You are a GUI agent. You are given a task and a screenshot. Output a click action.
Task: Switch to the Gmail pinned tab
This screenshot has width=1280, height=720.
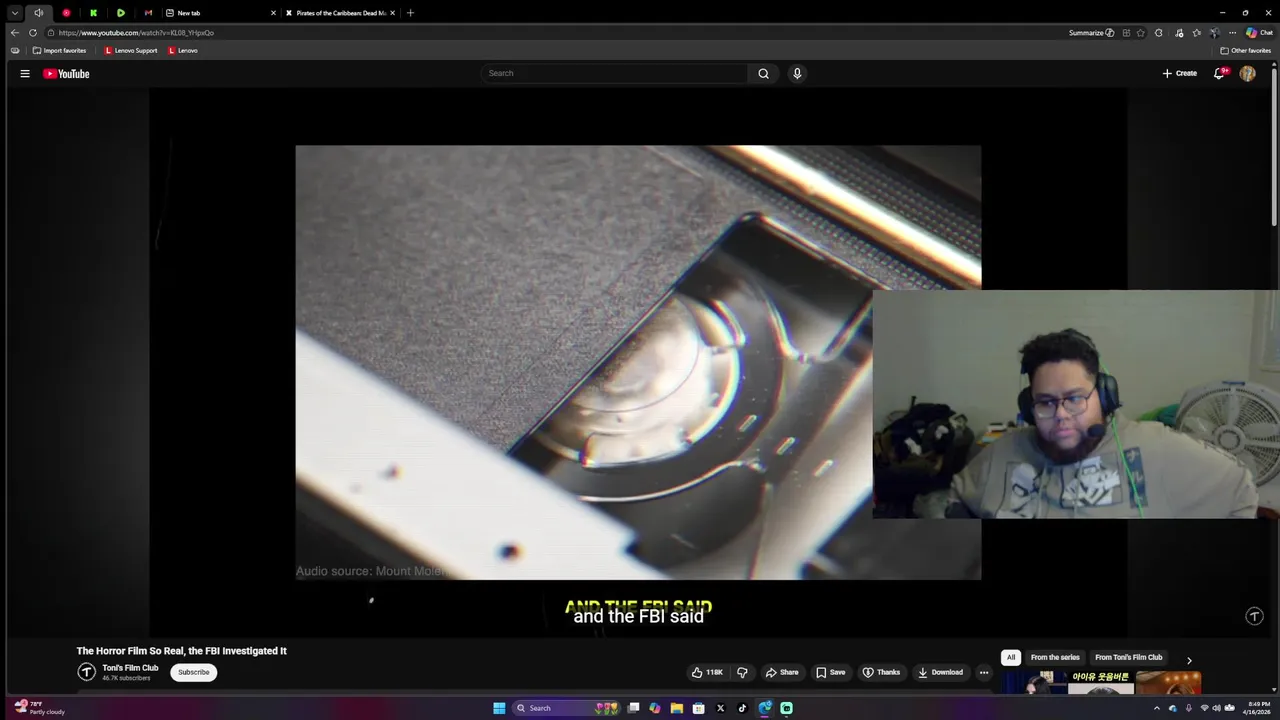pyautogui.click(x=148, y=13)
